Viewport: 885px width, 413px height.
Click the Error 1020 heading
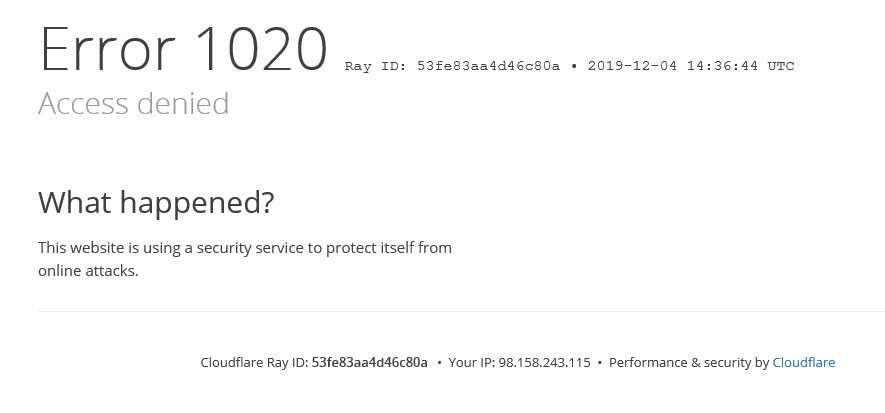coord(183,49)
